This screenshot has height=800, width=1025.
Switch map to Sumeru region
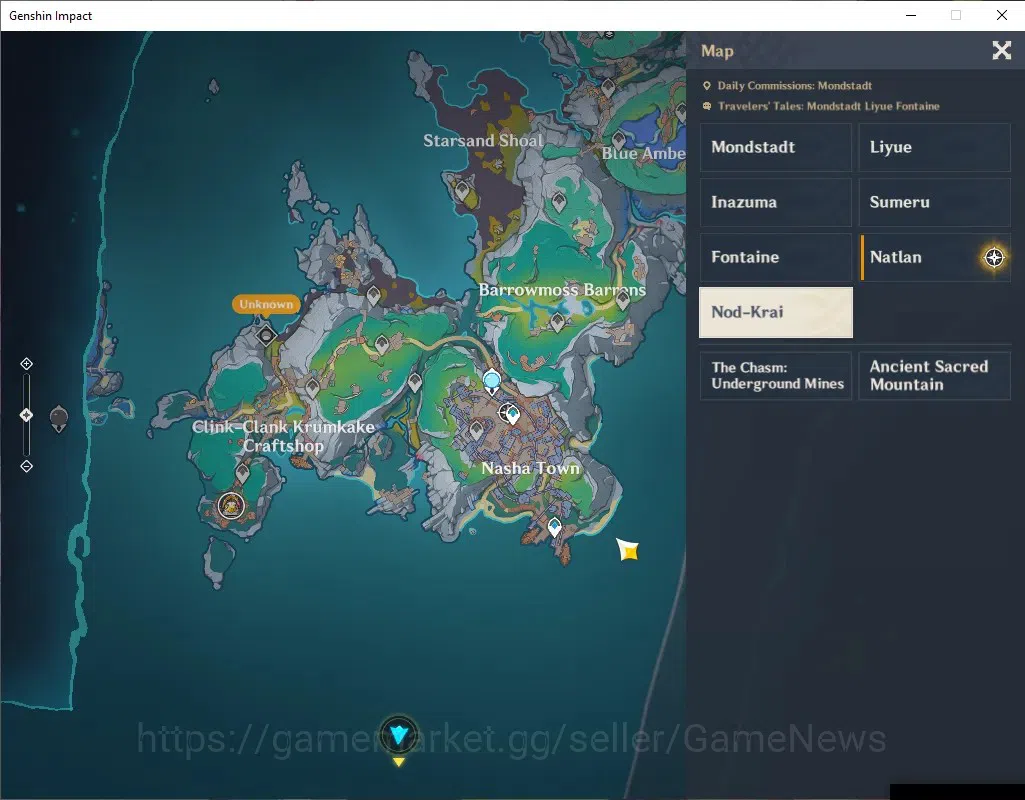click(934, 202)
